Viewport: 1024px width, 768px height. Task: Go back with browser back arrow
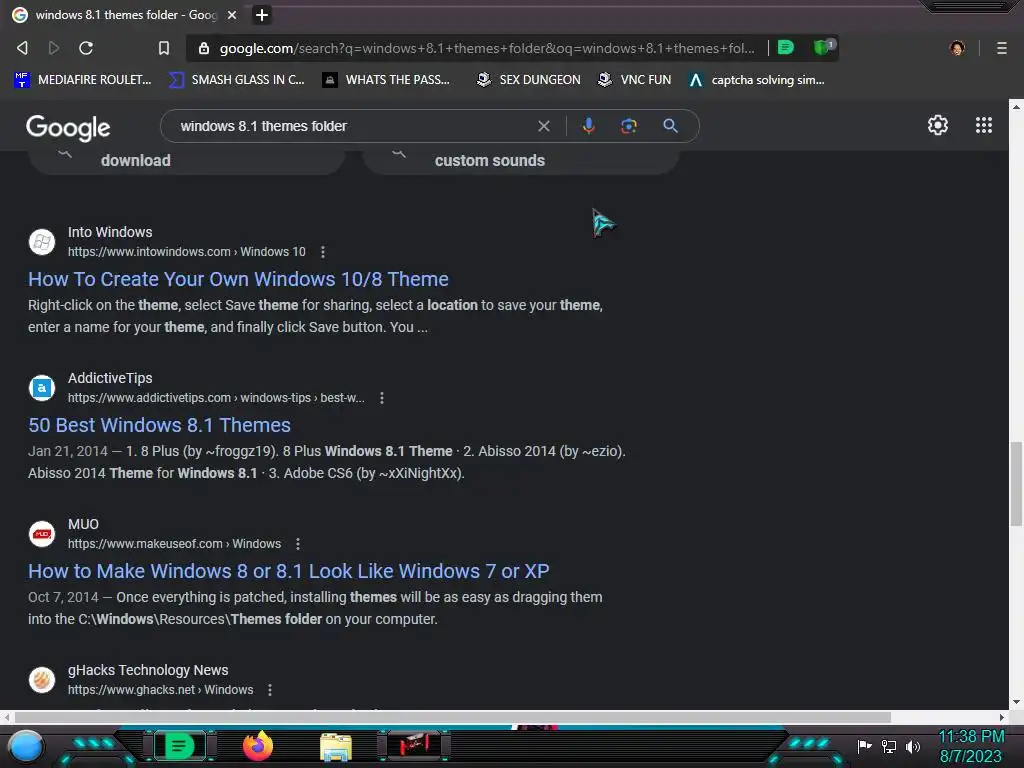(x=22, y=48)
